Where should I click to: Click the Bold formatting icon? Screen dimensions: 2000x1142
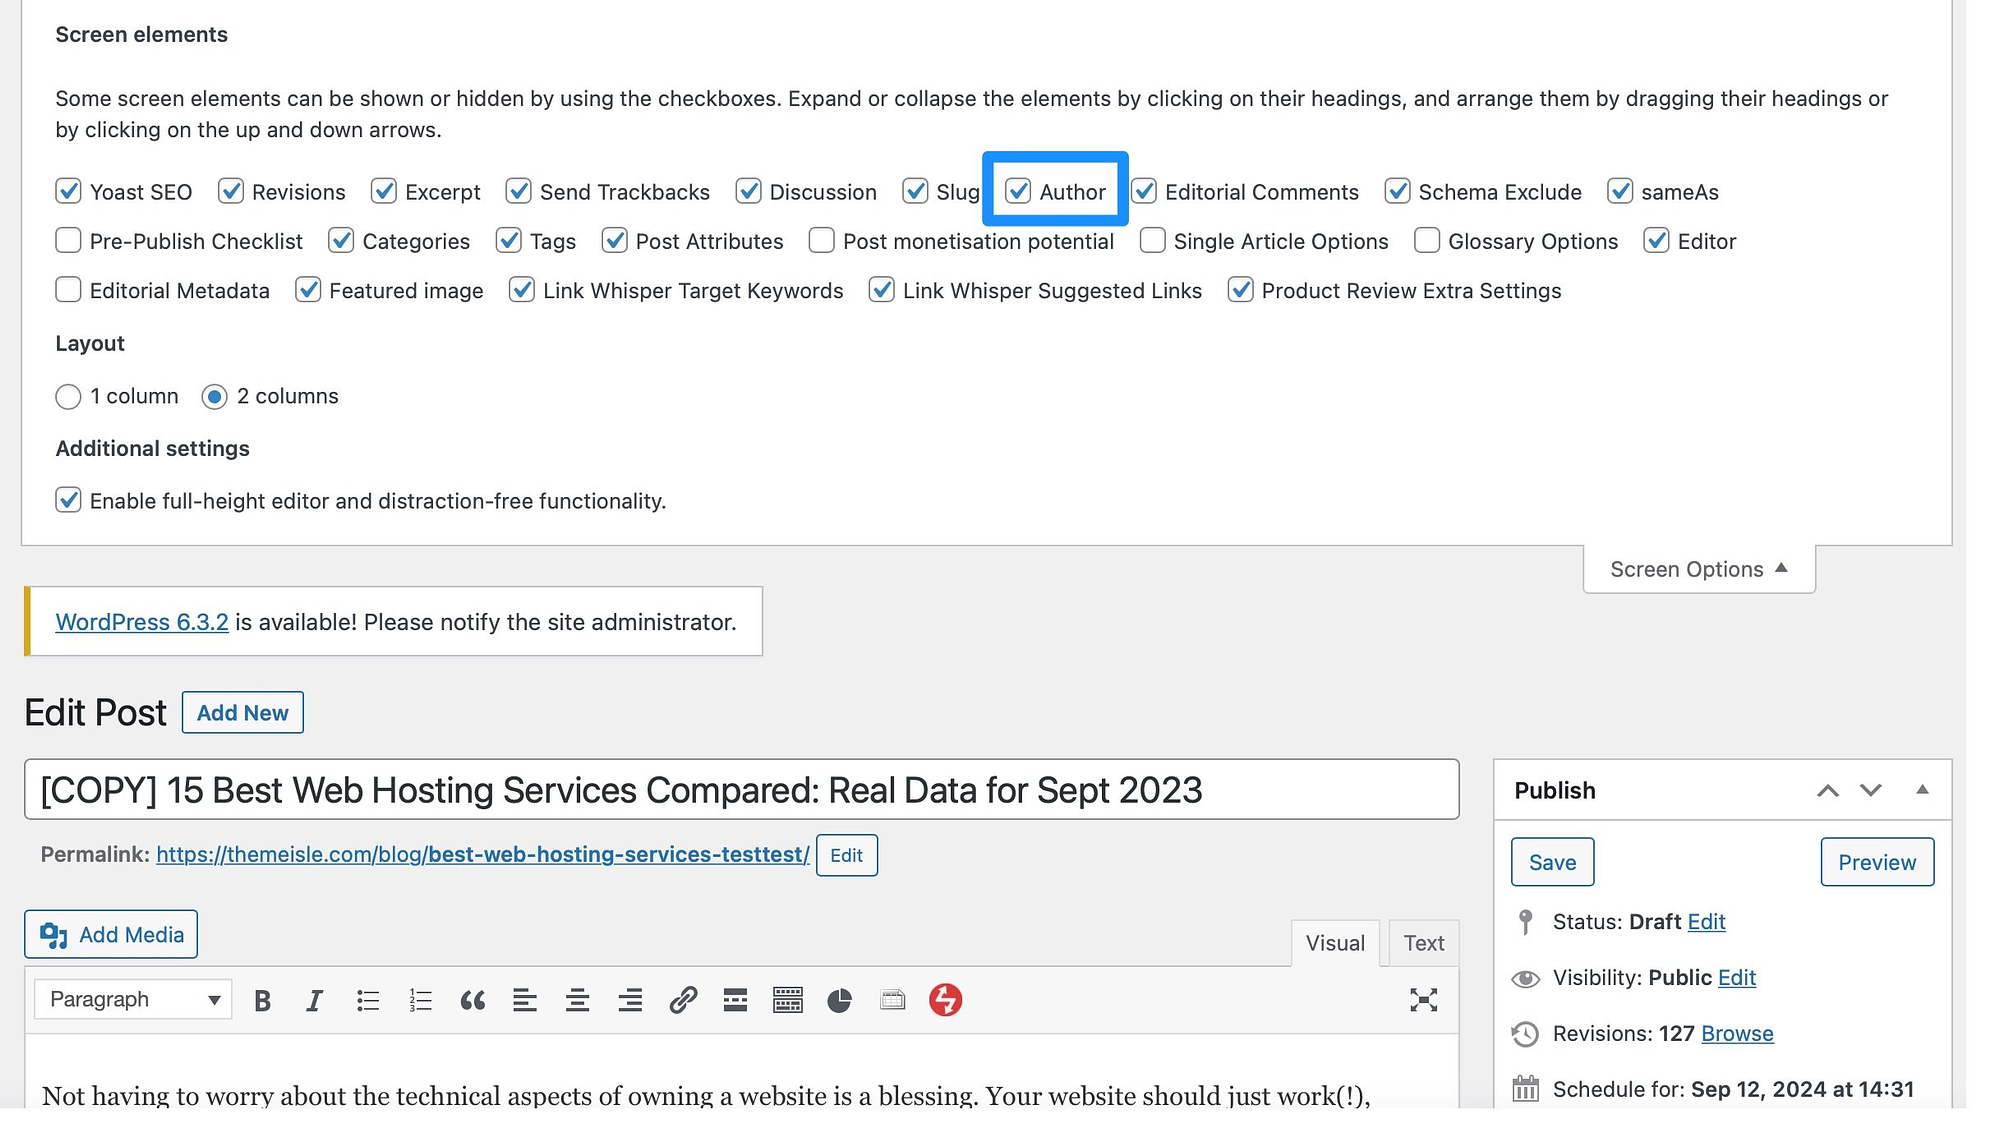261,1000
